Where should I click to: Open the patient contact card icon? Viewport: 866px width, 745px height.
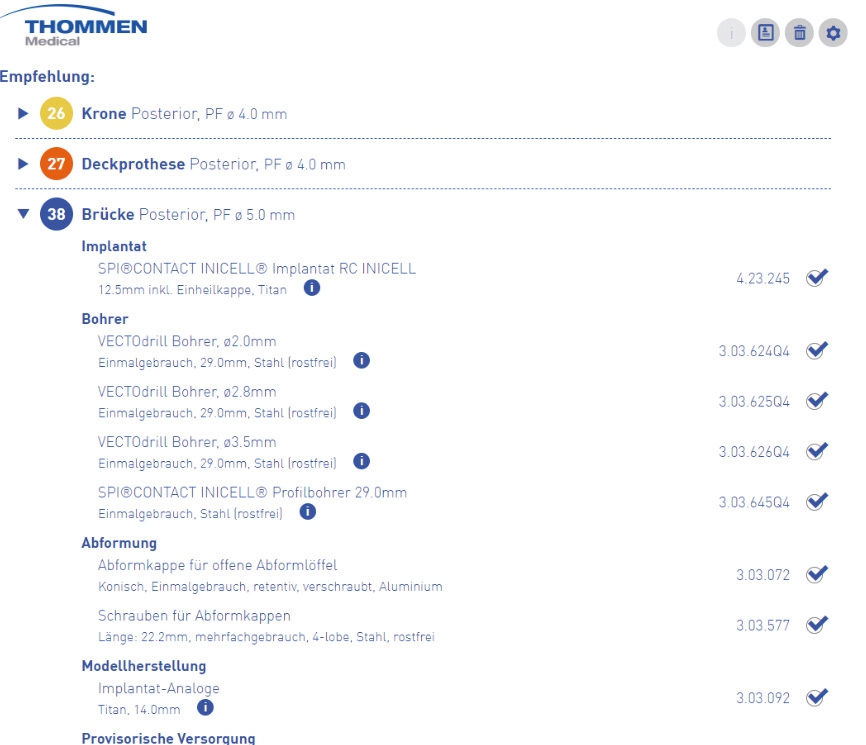pos(765,33)
